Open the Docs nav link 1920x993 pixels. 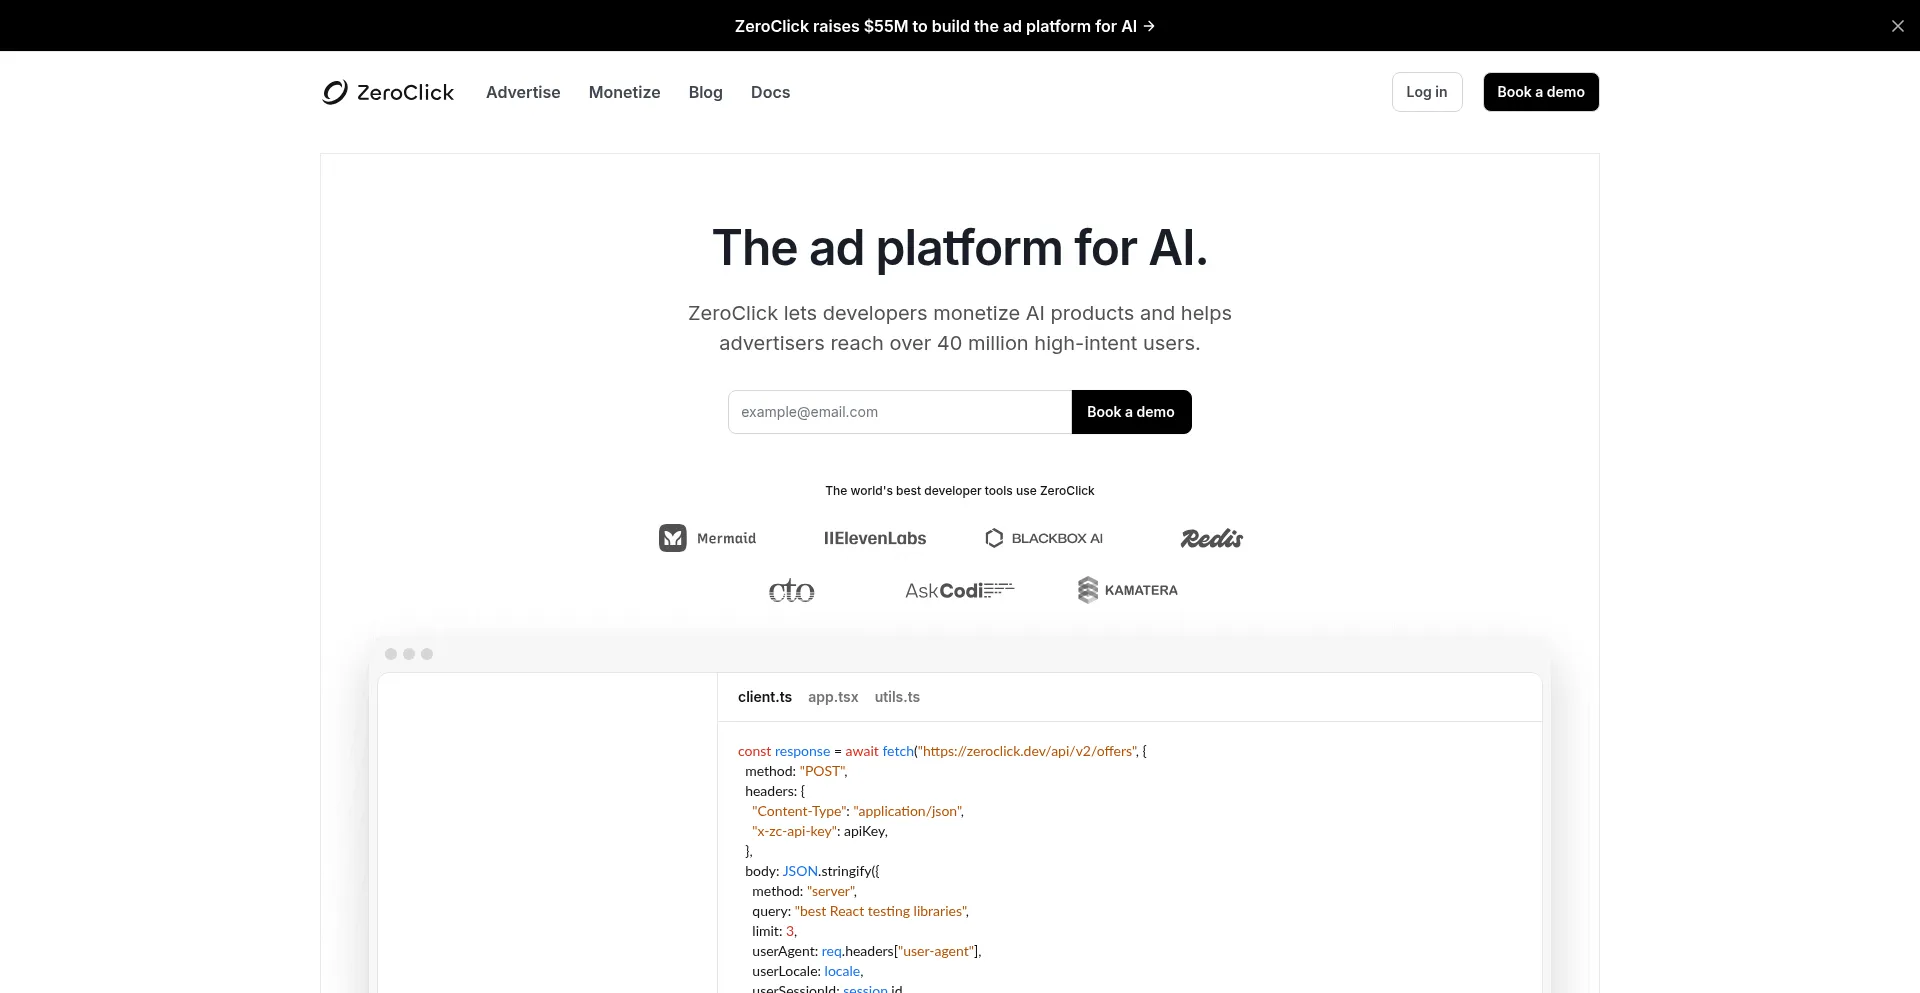pyautogui.click(x=770, y=92)
